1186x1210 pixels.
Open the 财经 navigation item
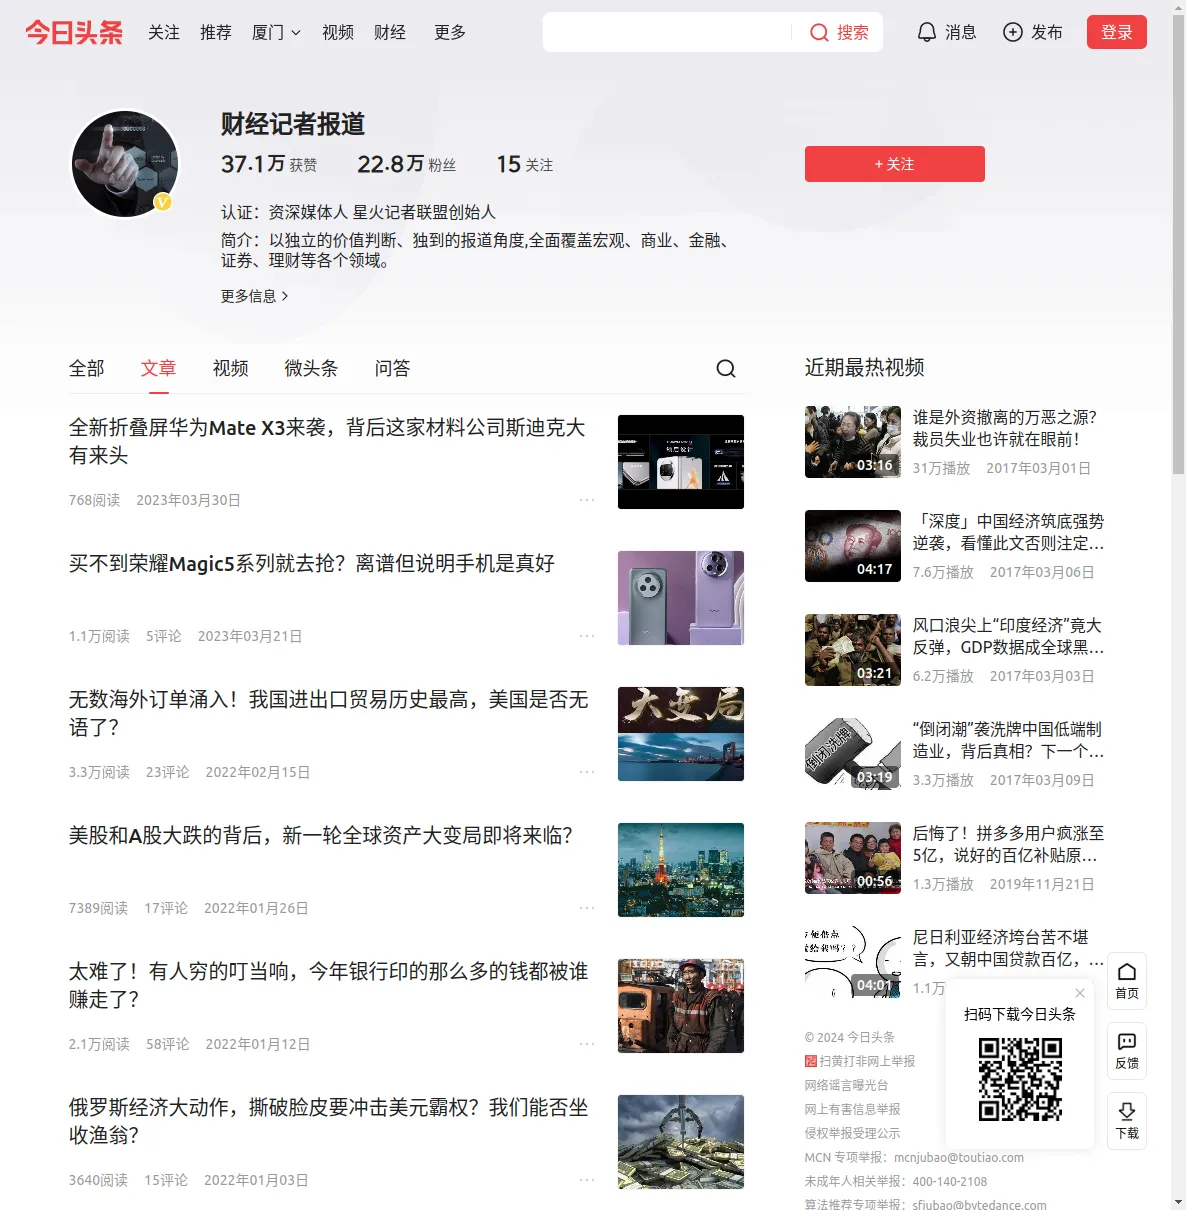pyautogui.click(x=390, y=33)
